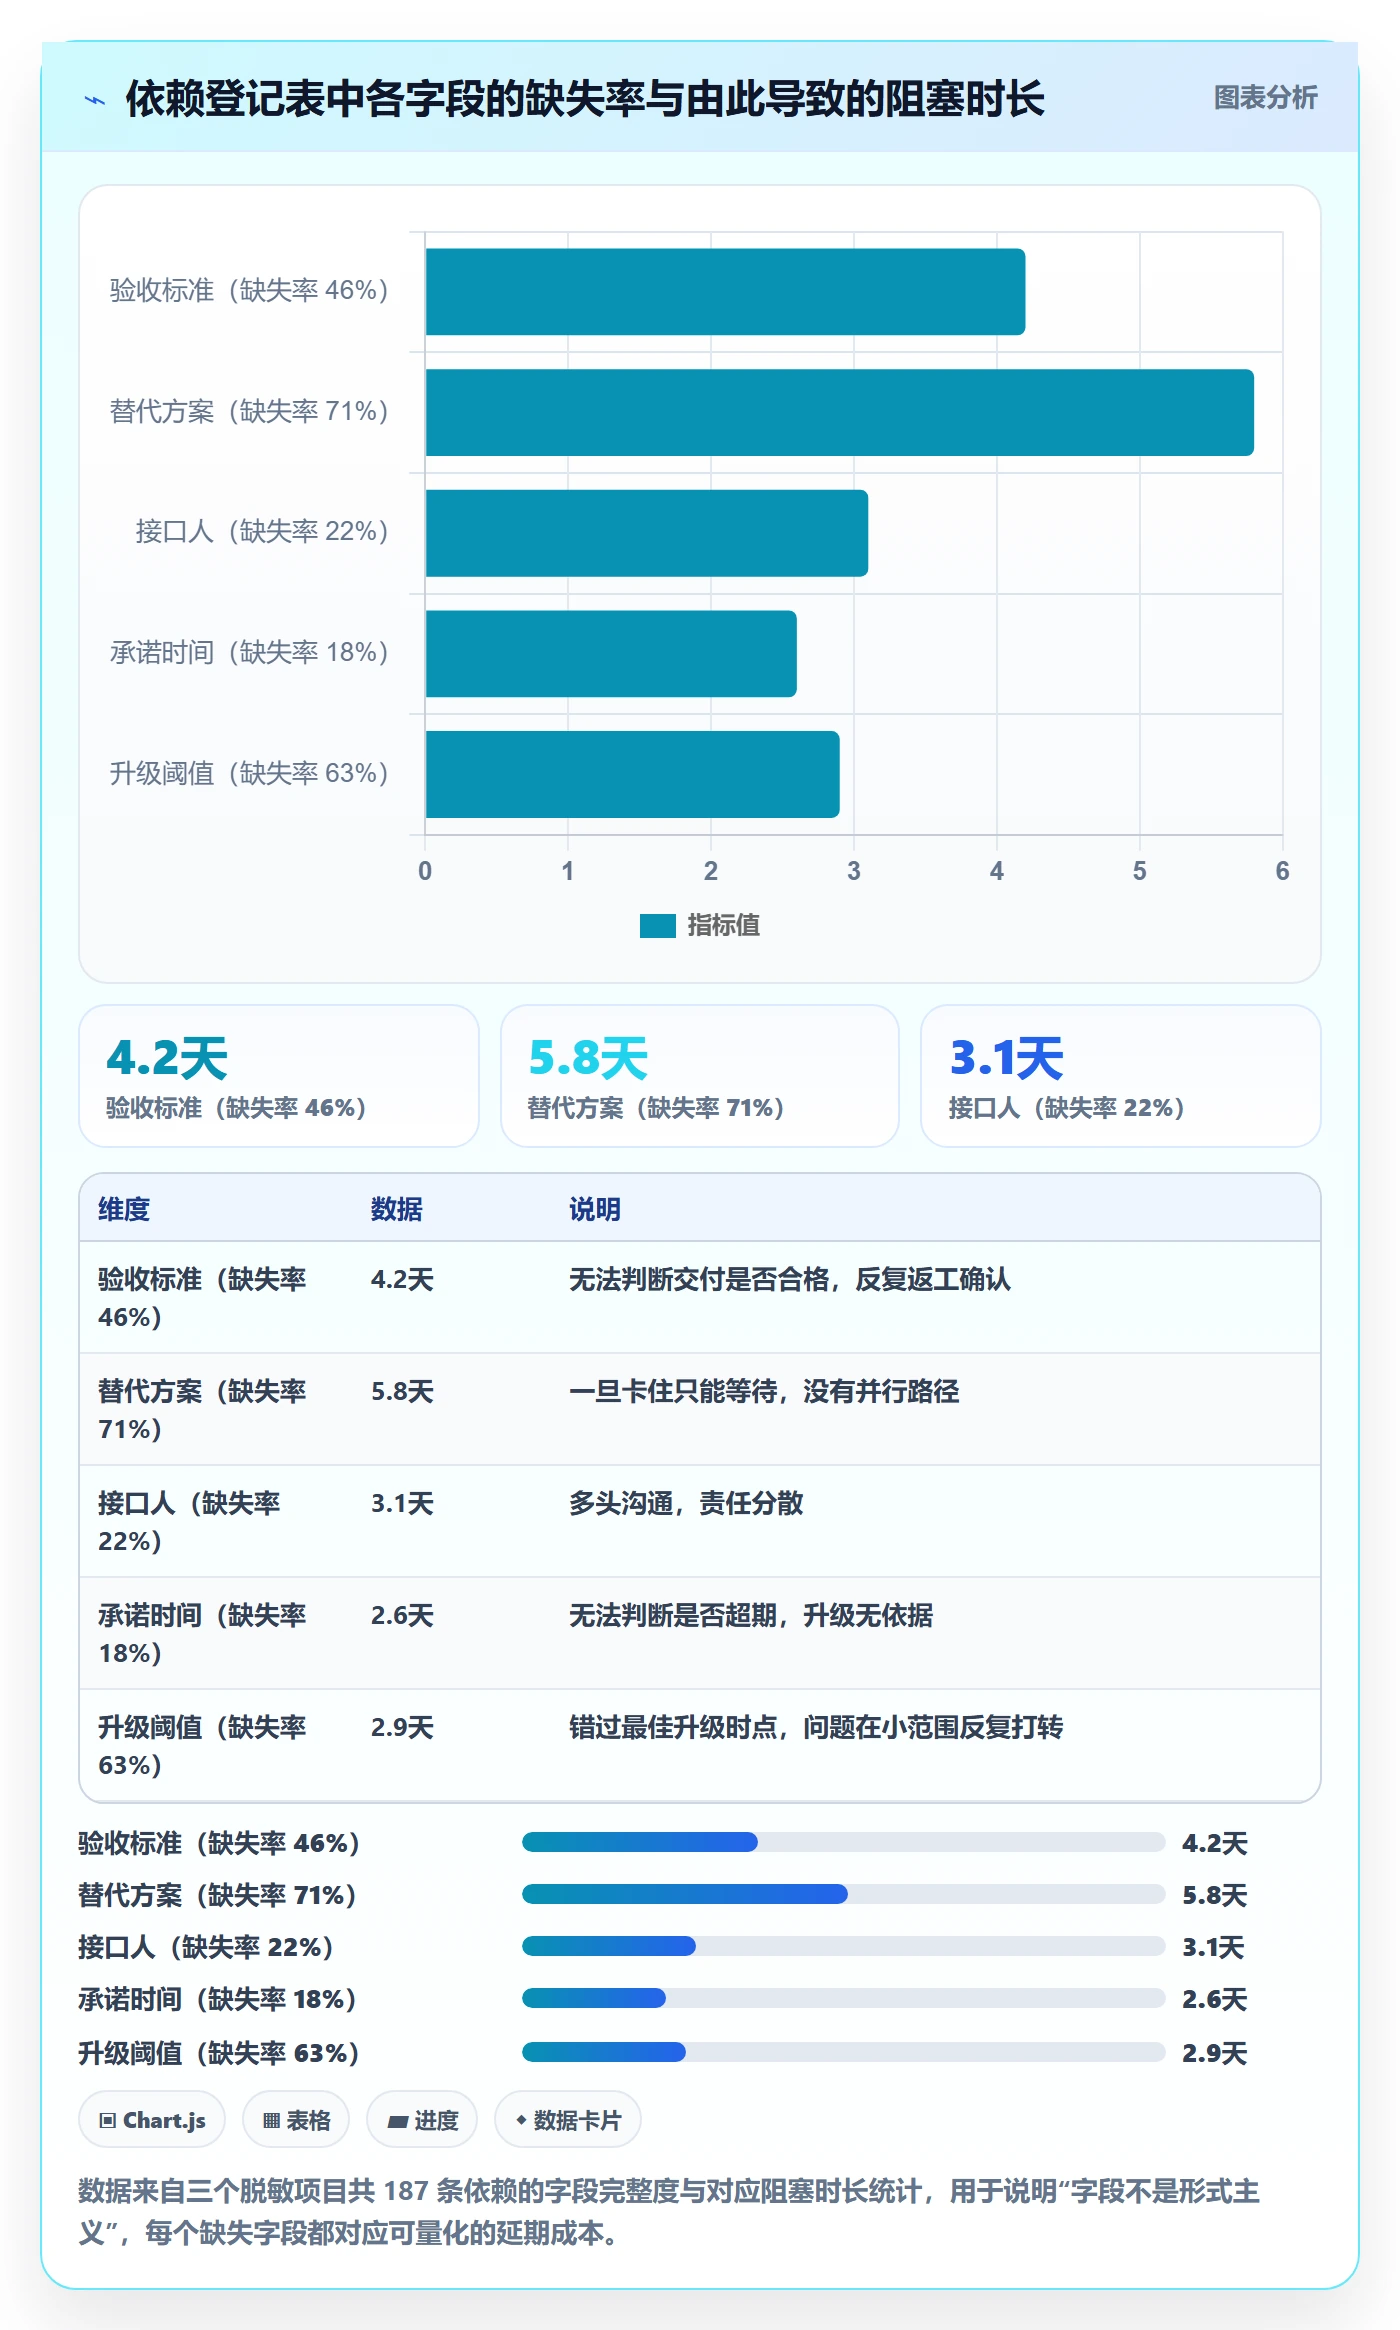Click the 数据 column header

(x=397, y=1209)
